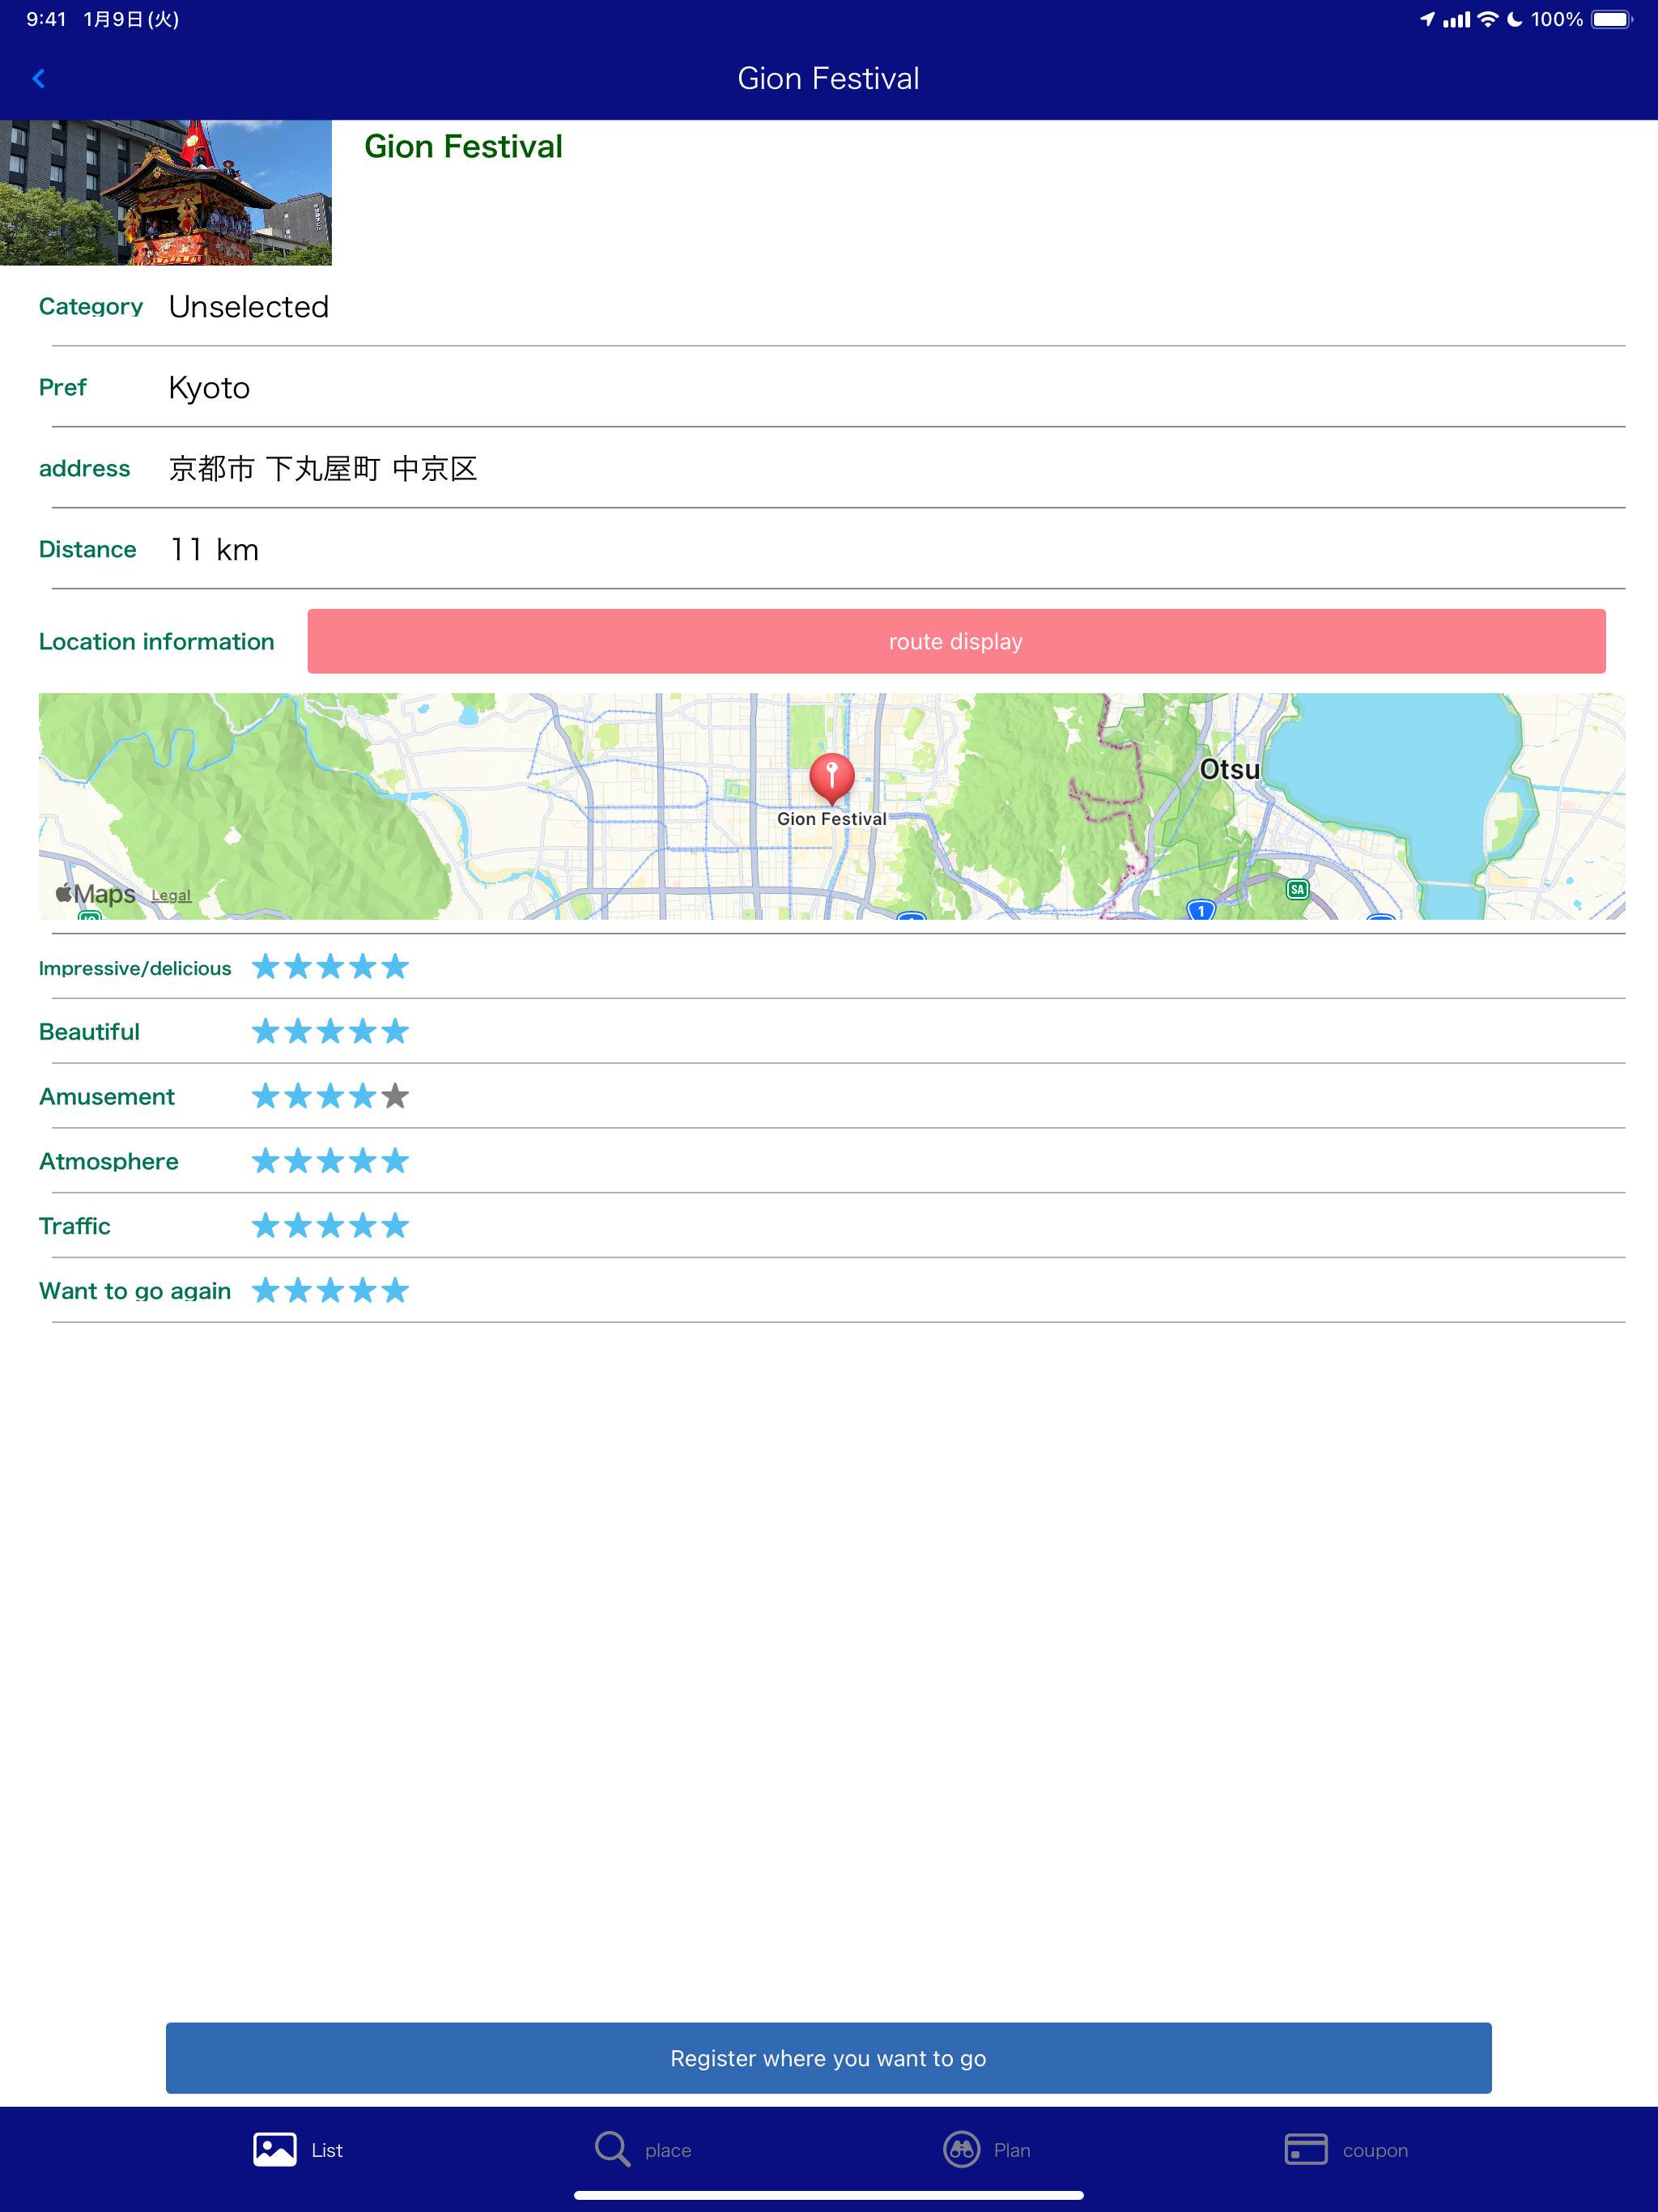This screenshot has width=1658, height=2212.
Task: Open the Legal link on map
Action: (x=171, y=896)
